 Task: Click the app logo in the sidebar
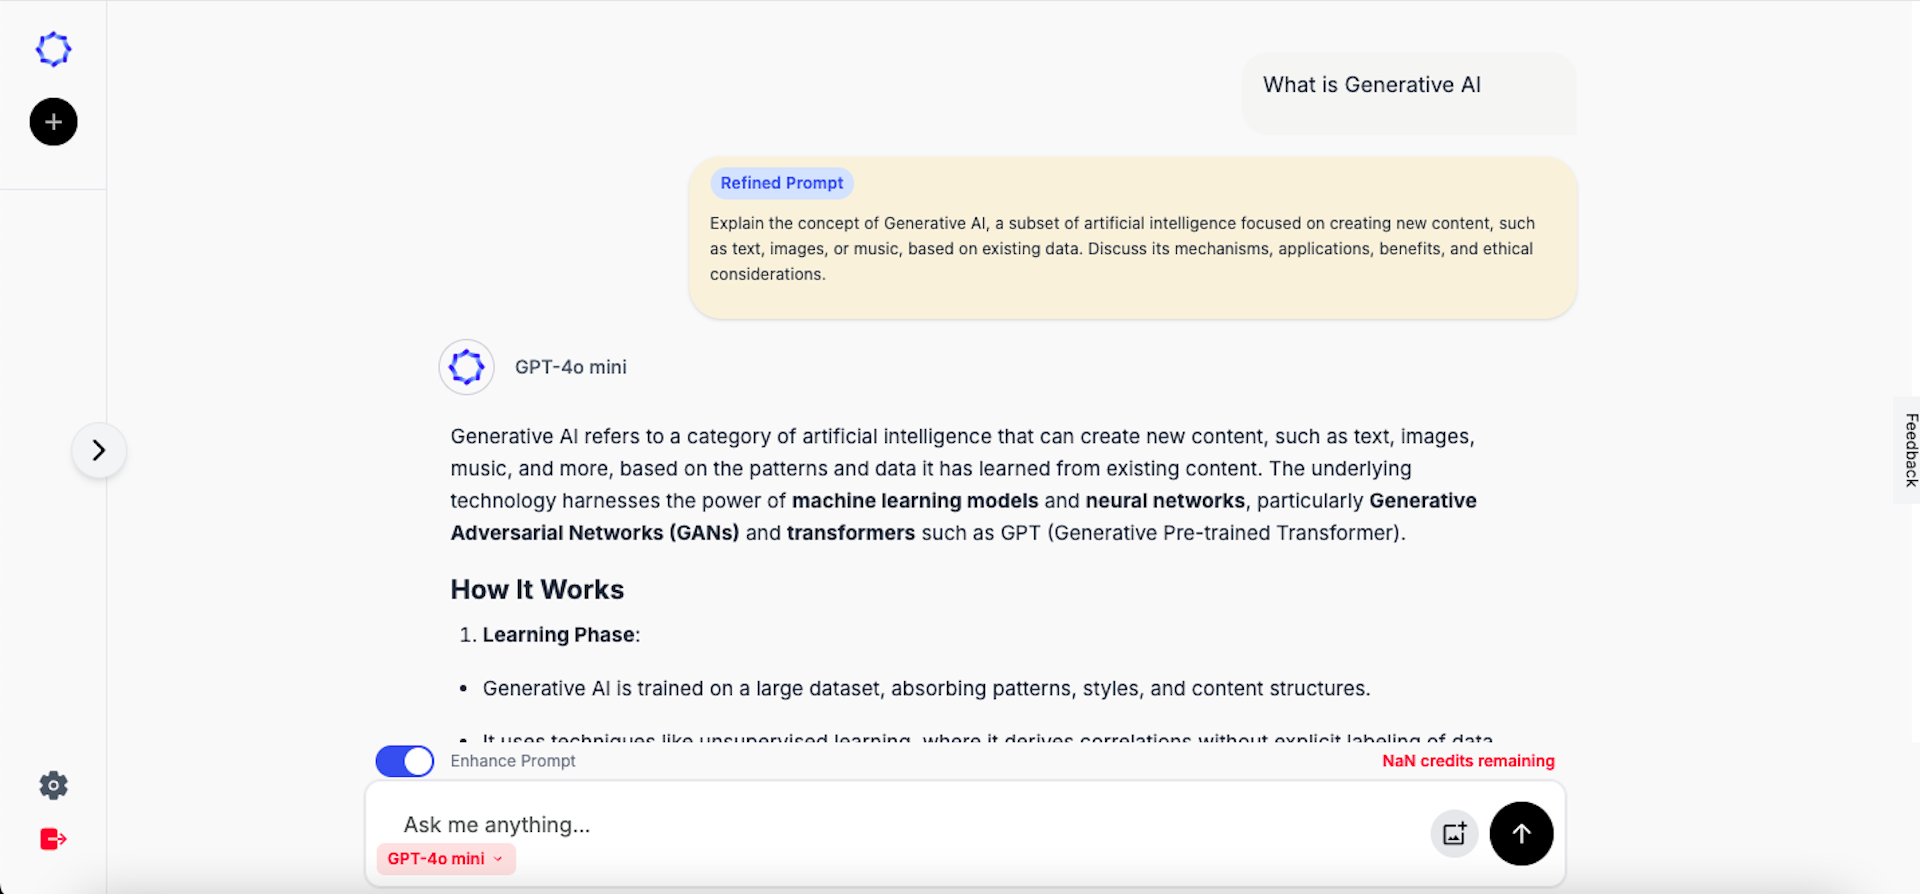(x=53, y=49)
